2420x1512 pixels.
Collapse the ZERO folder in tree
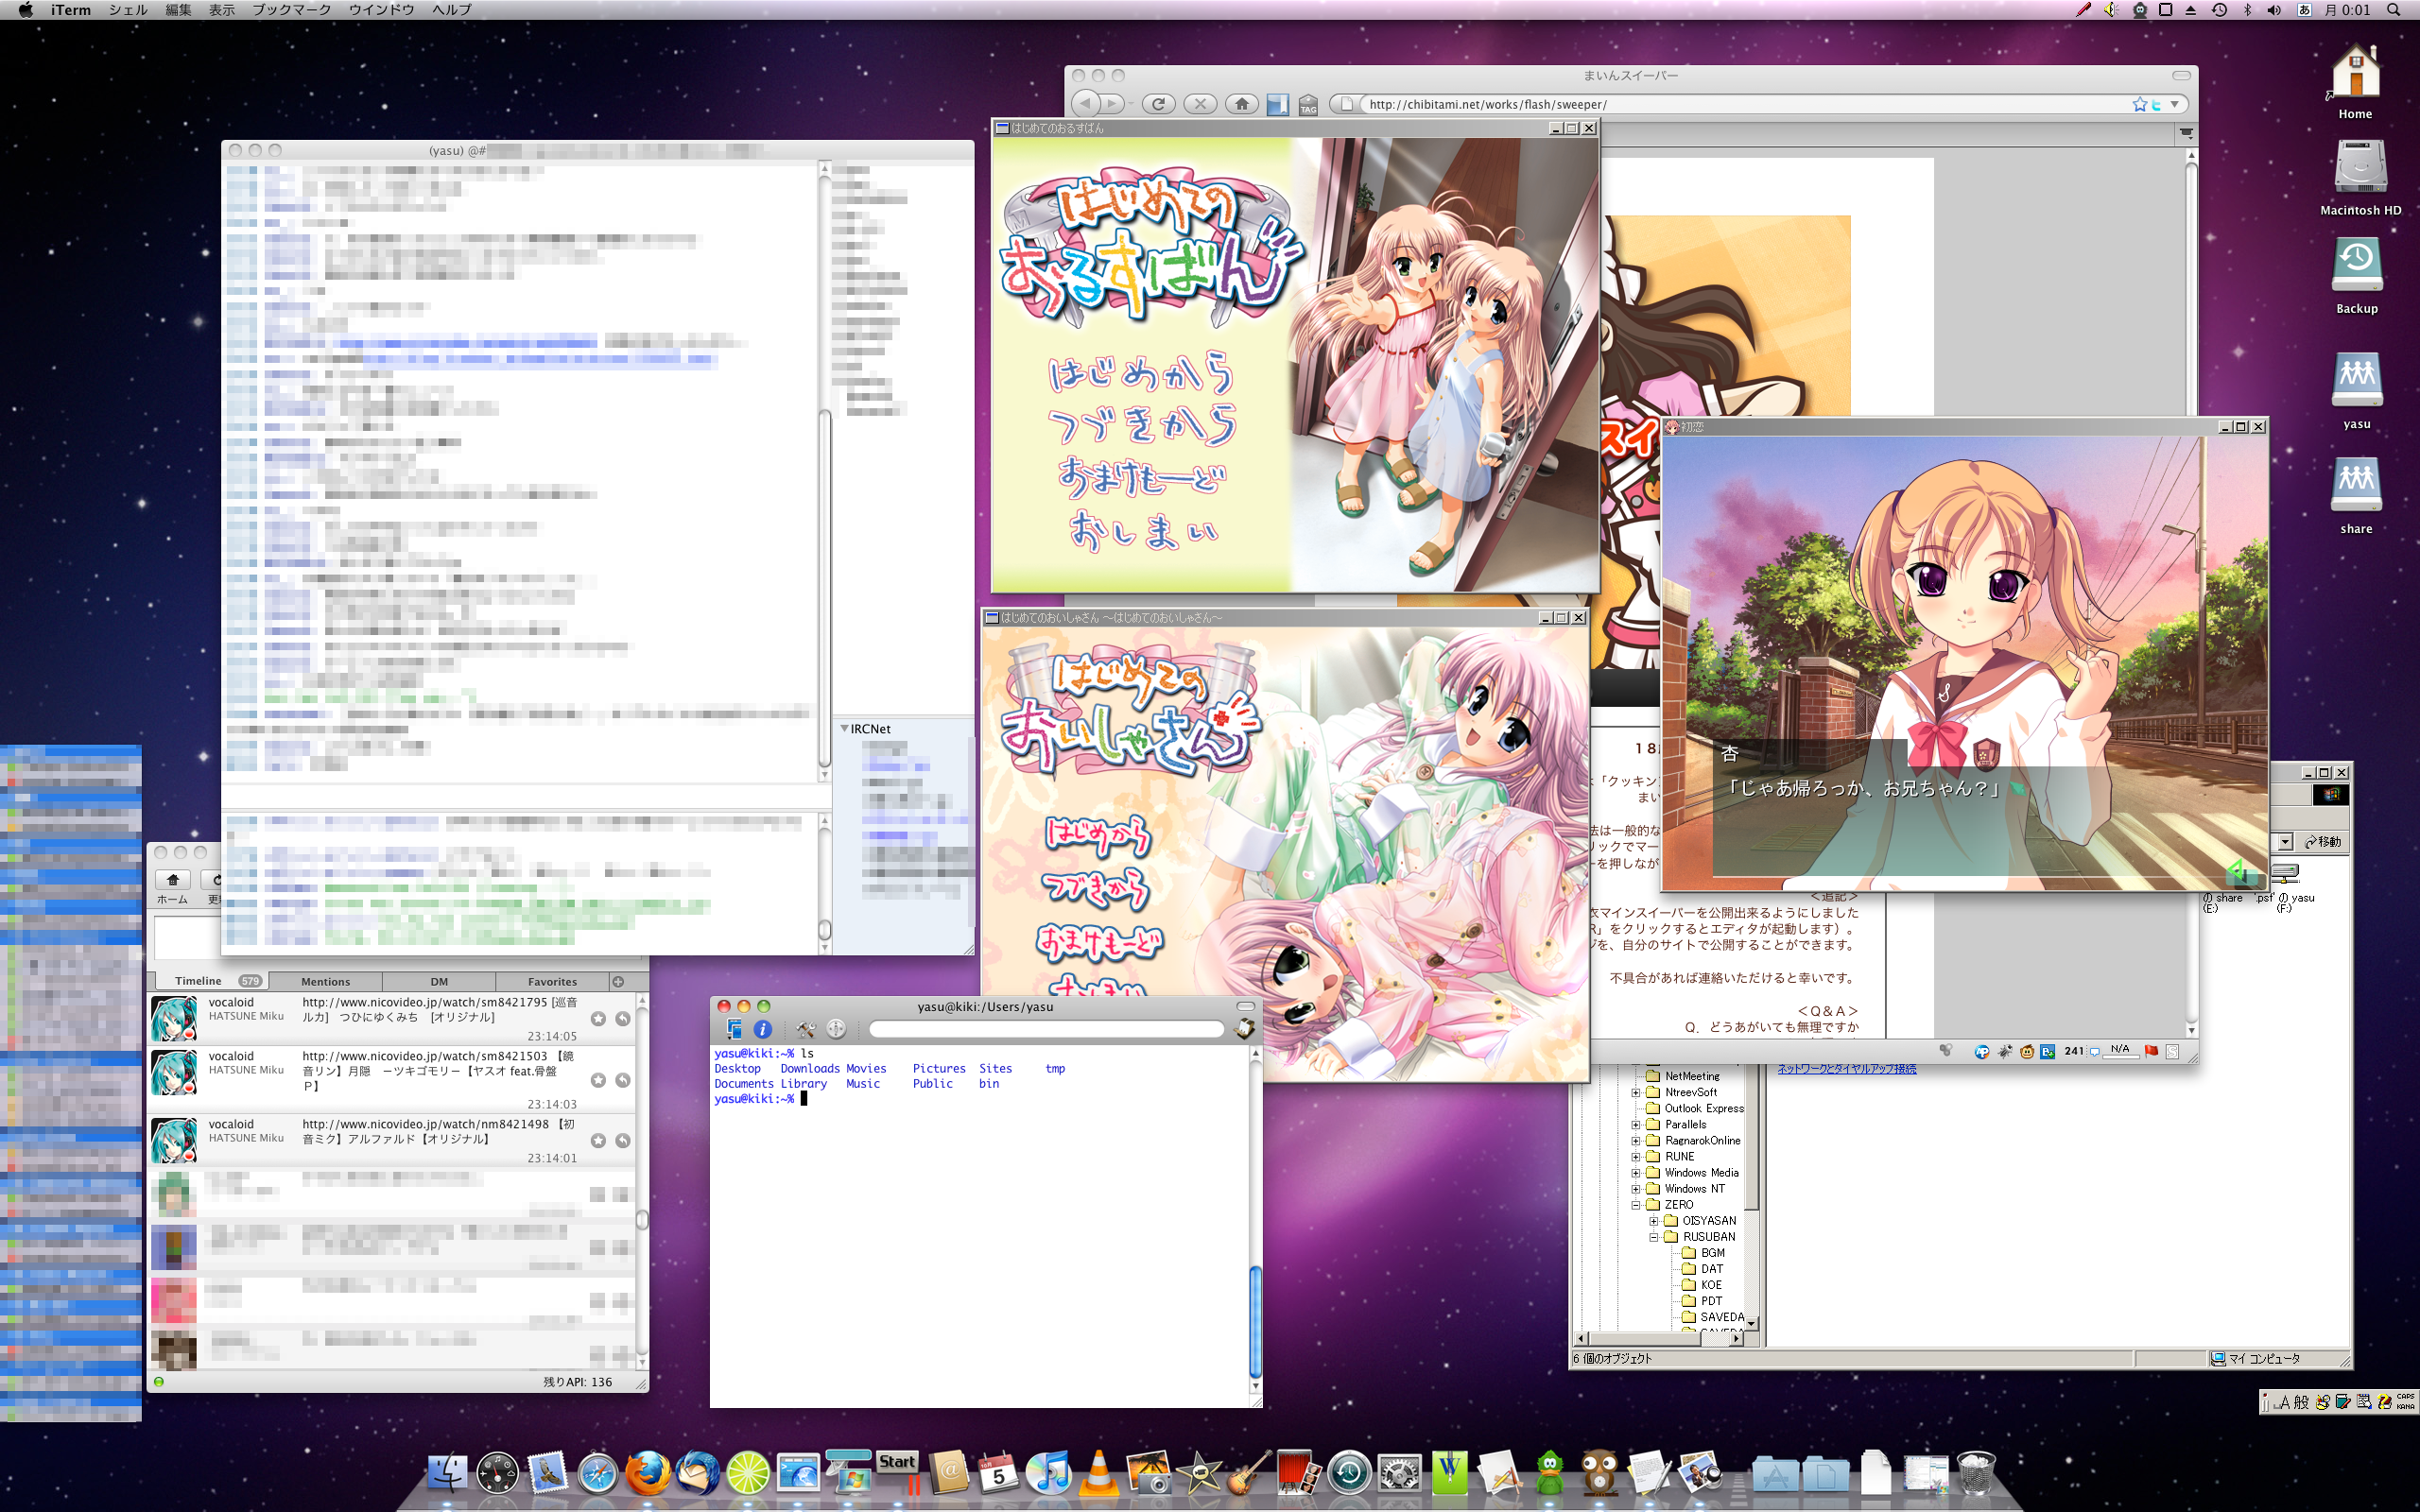(1636, 1204)
